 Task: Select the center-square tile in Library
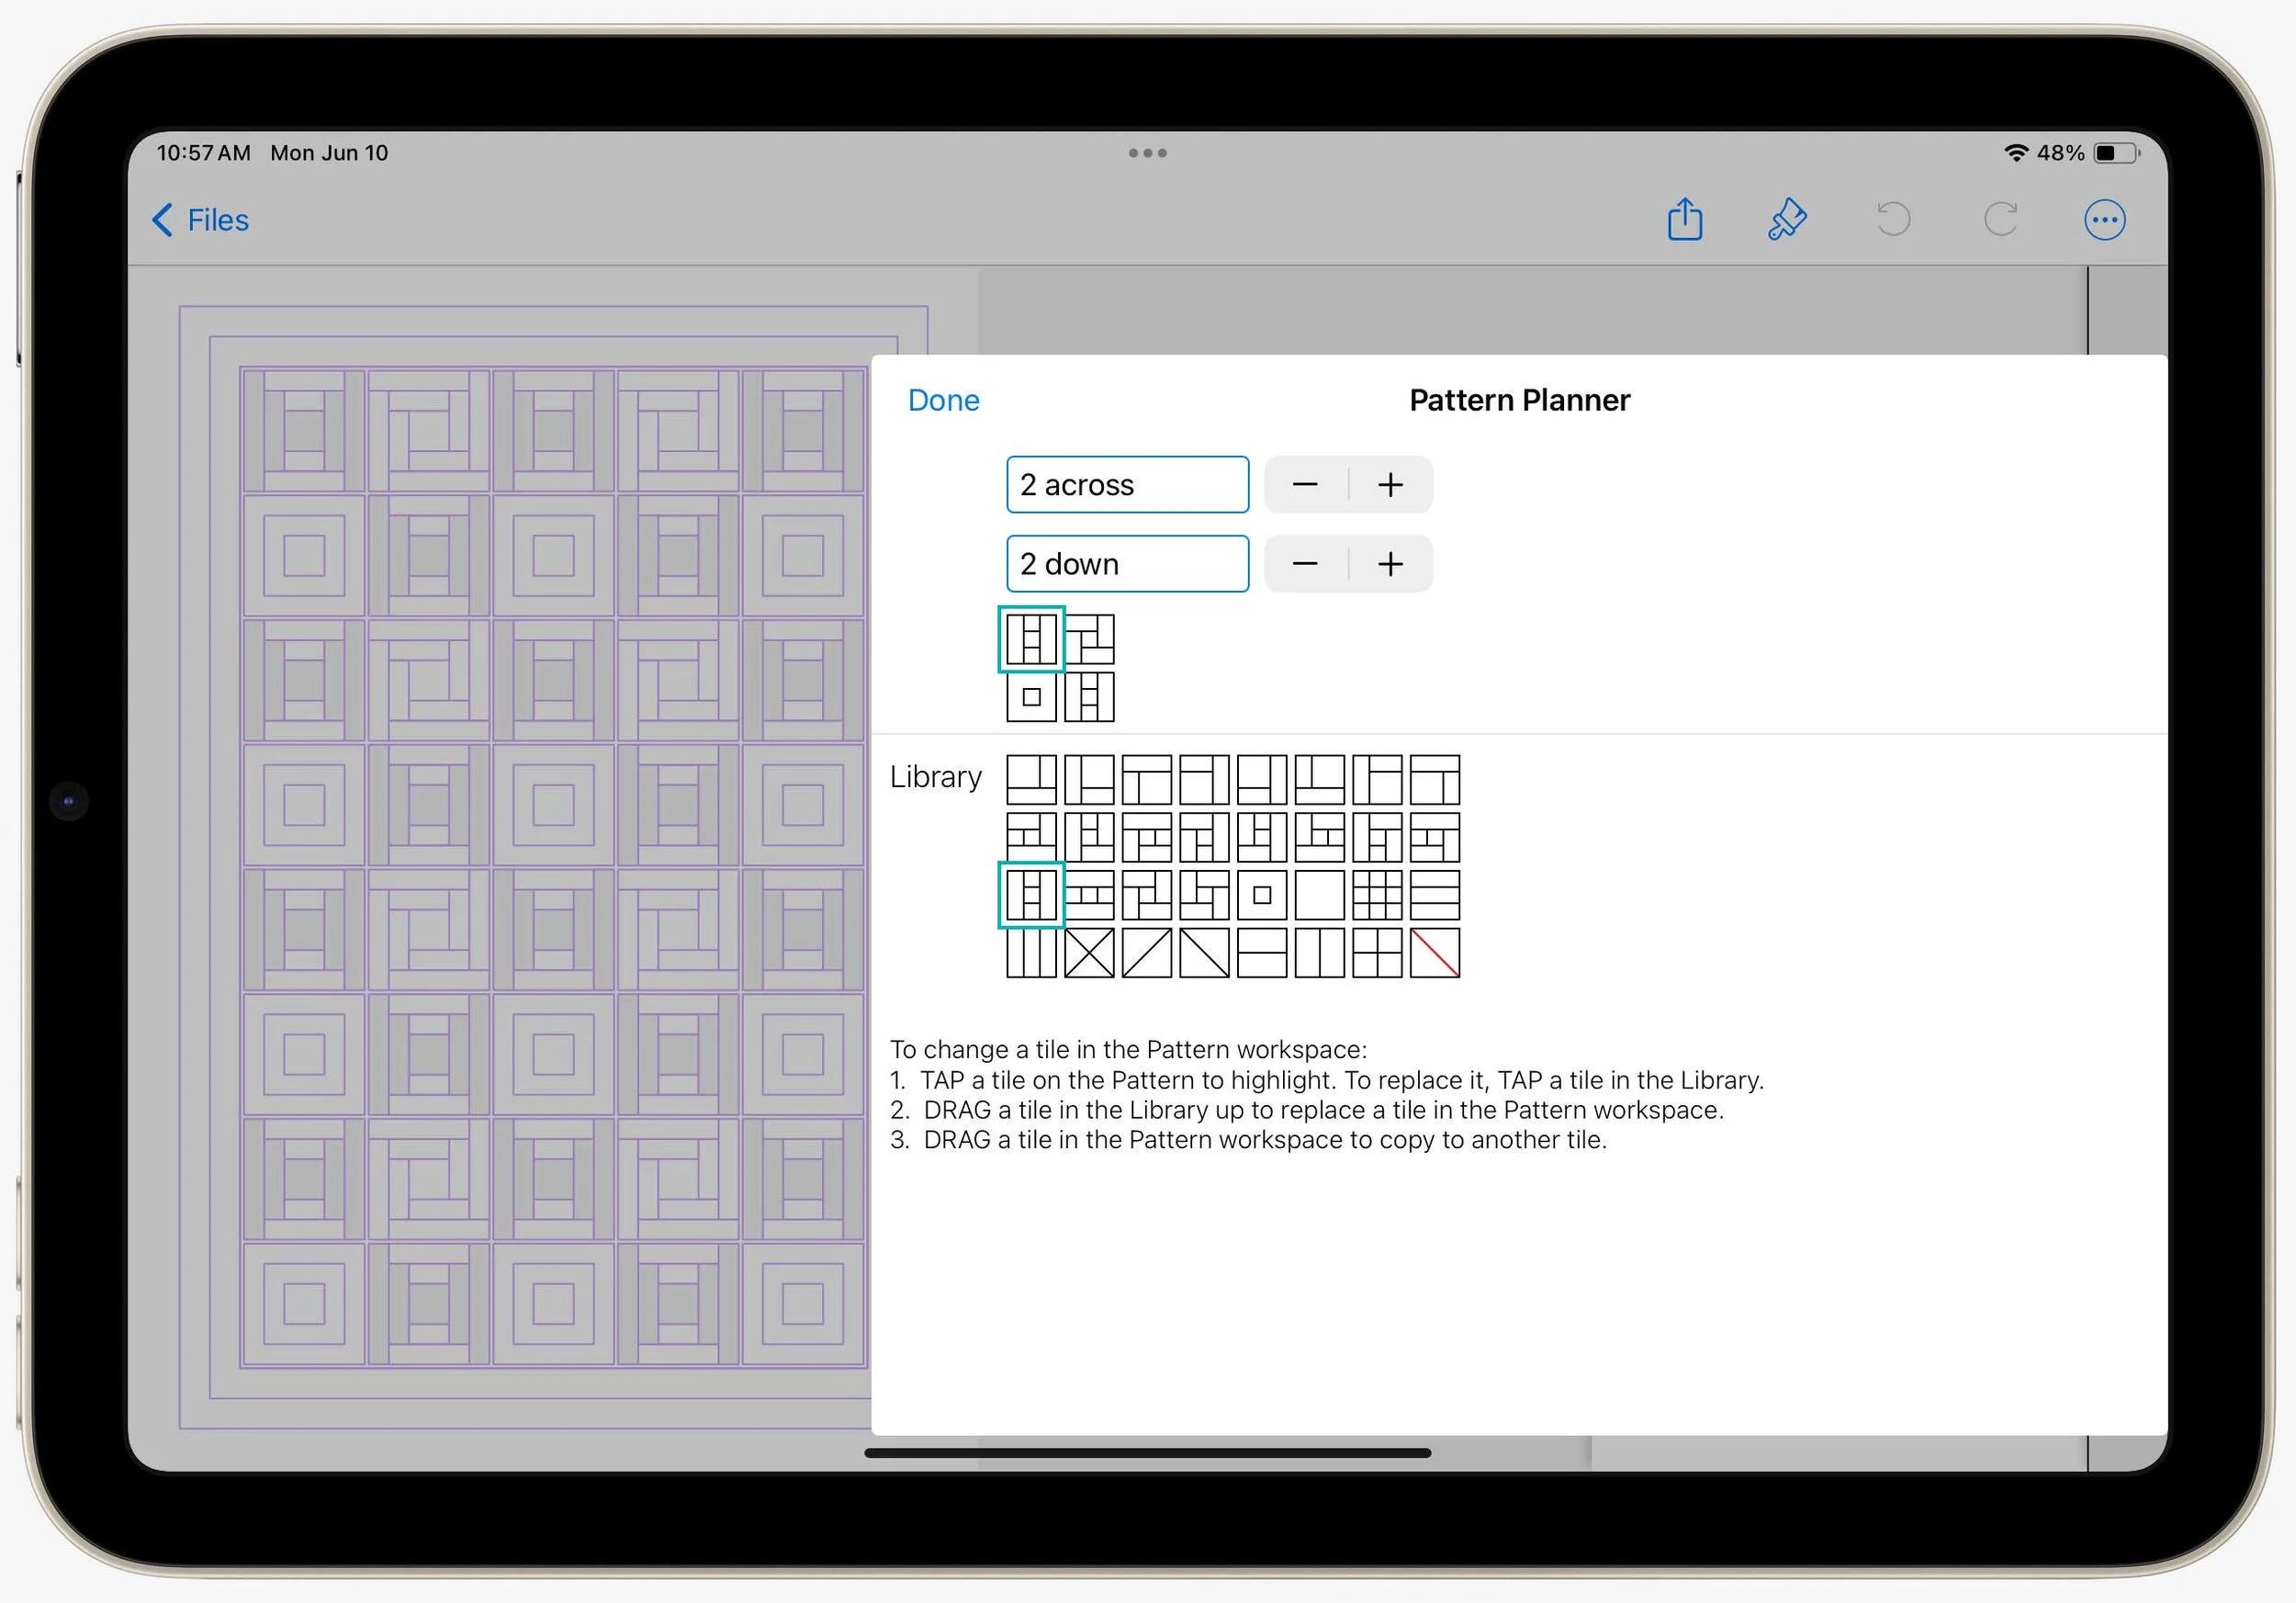1262,895
